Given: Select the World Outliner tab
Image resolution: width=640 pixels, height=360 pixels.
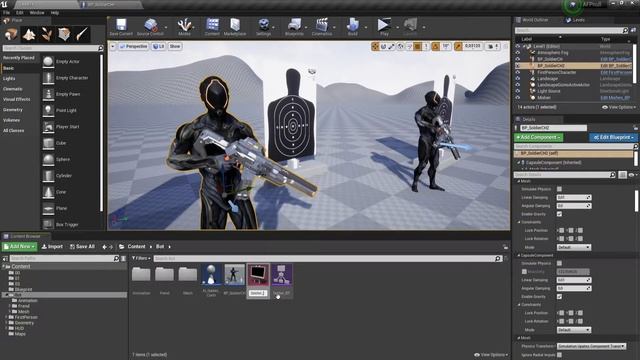Looking at the screenshot, I should pos(532,20).
